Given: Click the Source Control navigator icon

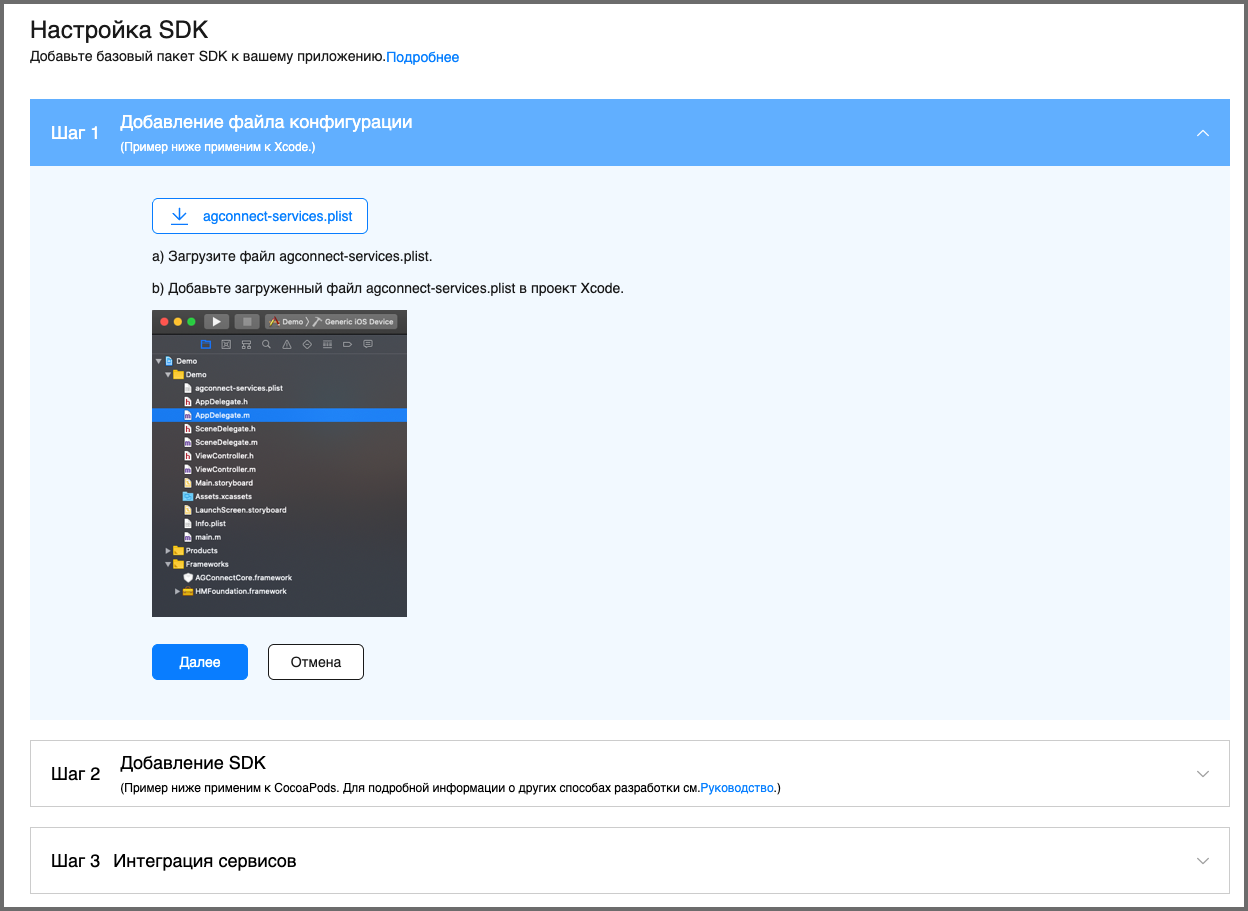Looking at the screenshot, I should tap(226, 344).
